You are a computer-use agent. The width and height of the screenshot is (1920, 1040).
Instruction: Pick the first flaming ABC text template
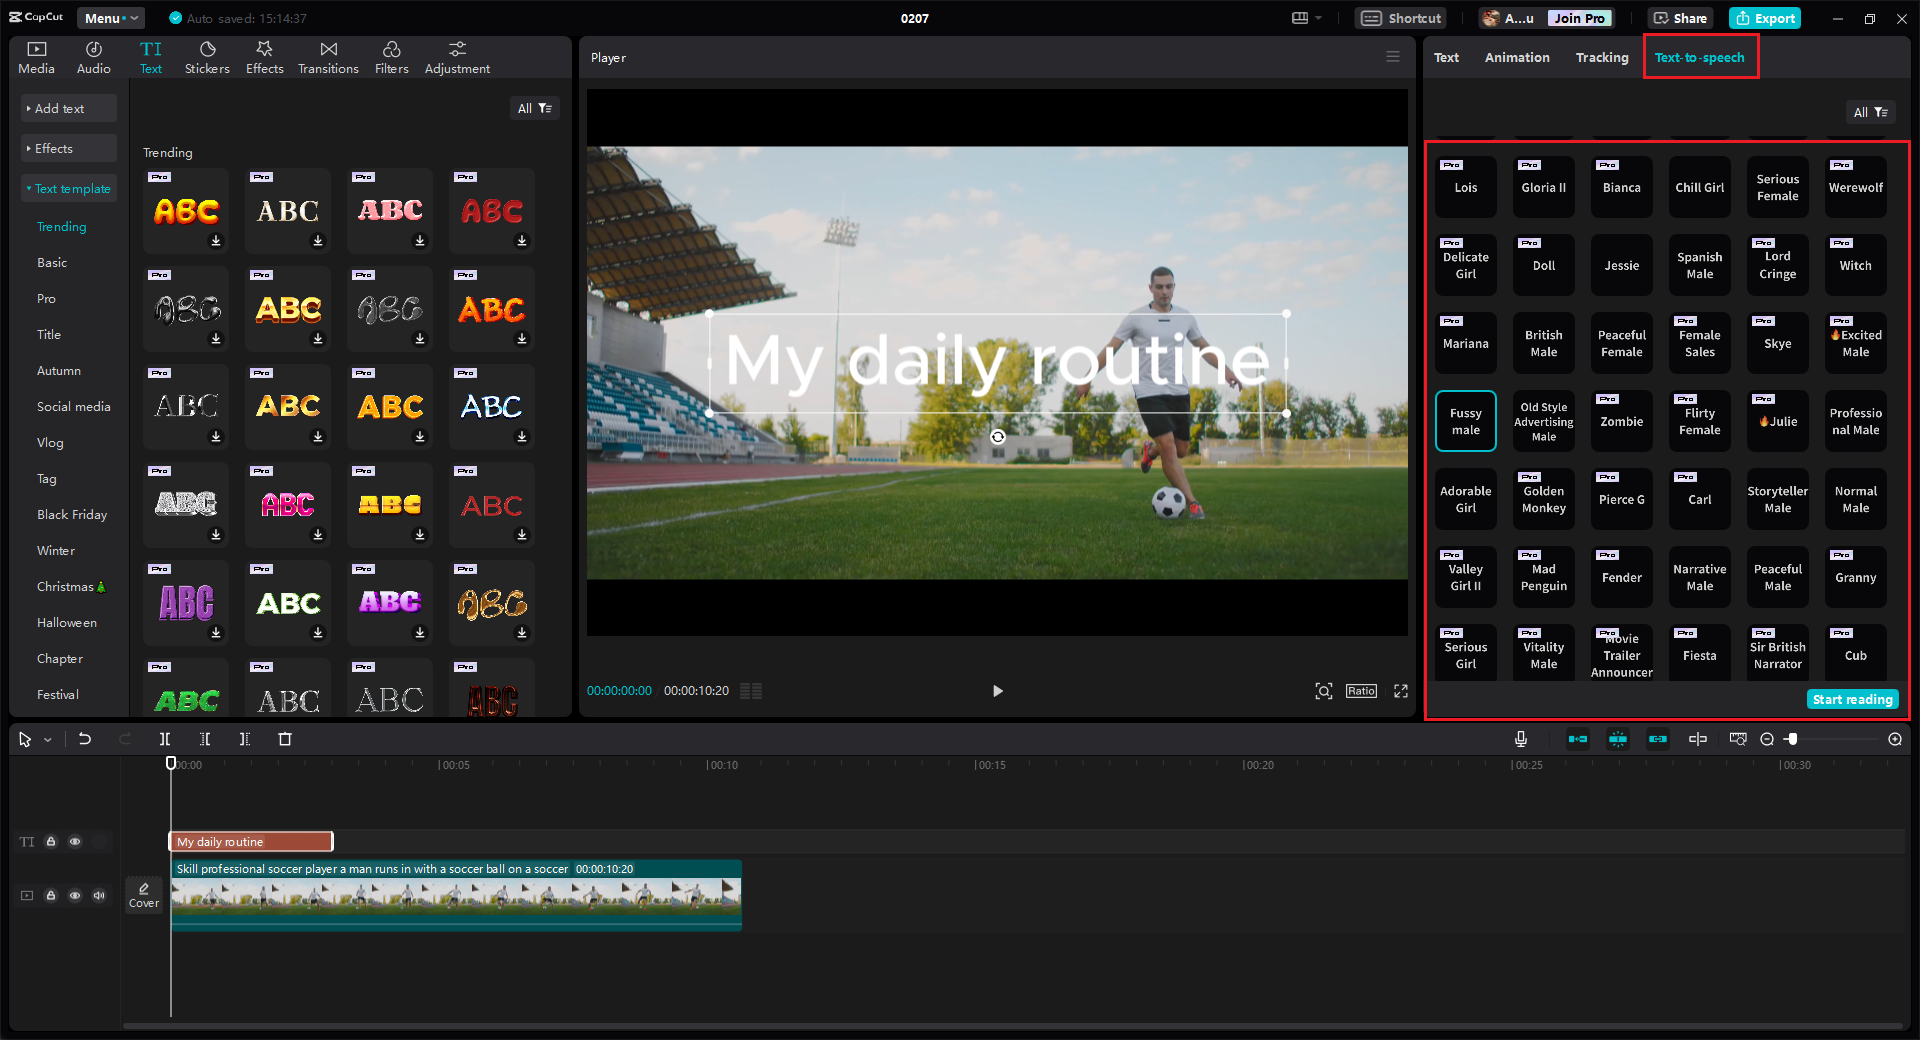click(x=187, y=210)
